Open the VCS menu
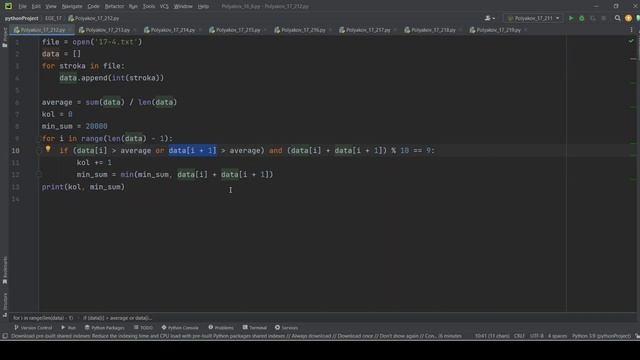Screen dimensions: 640x360 click(164, 7)
